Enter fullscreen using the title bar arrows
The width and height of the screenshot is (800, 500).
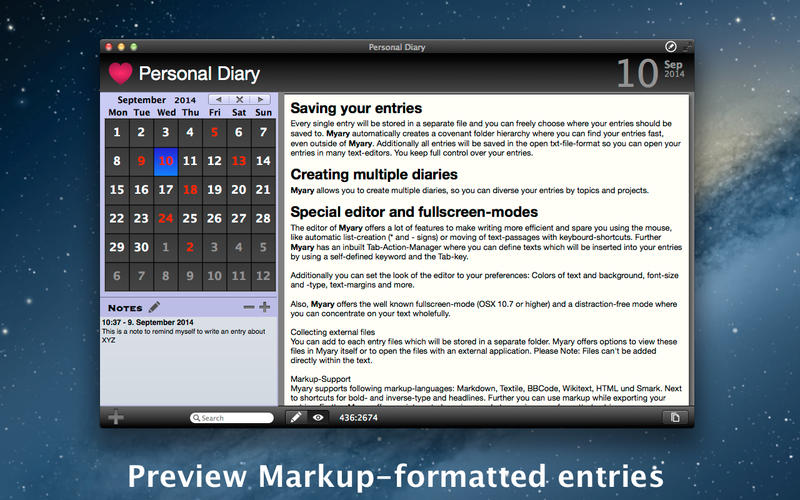pyautogui.click(x=687, y=46)
